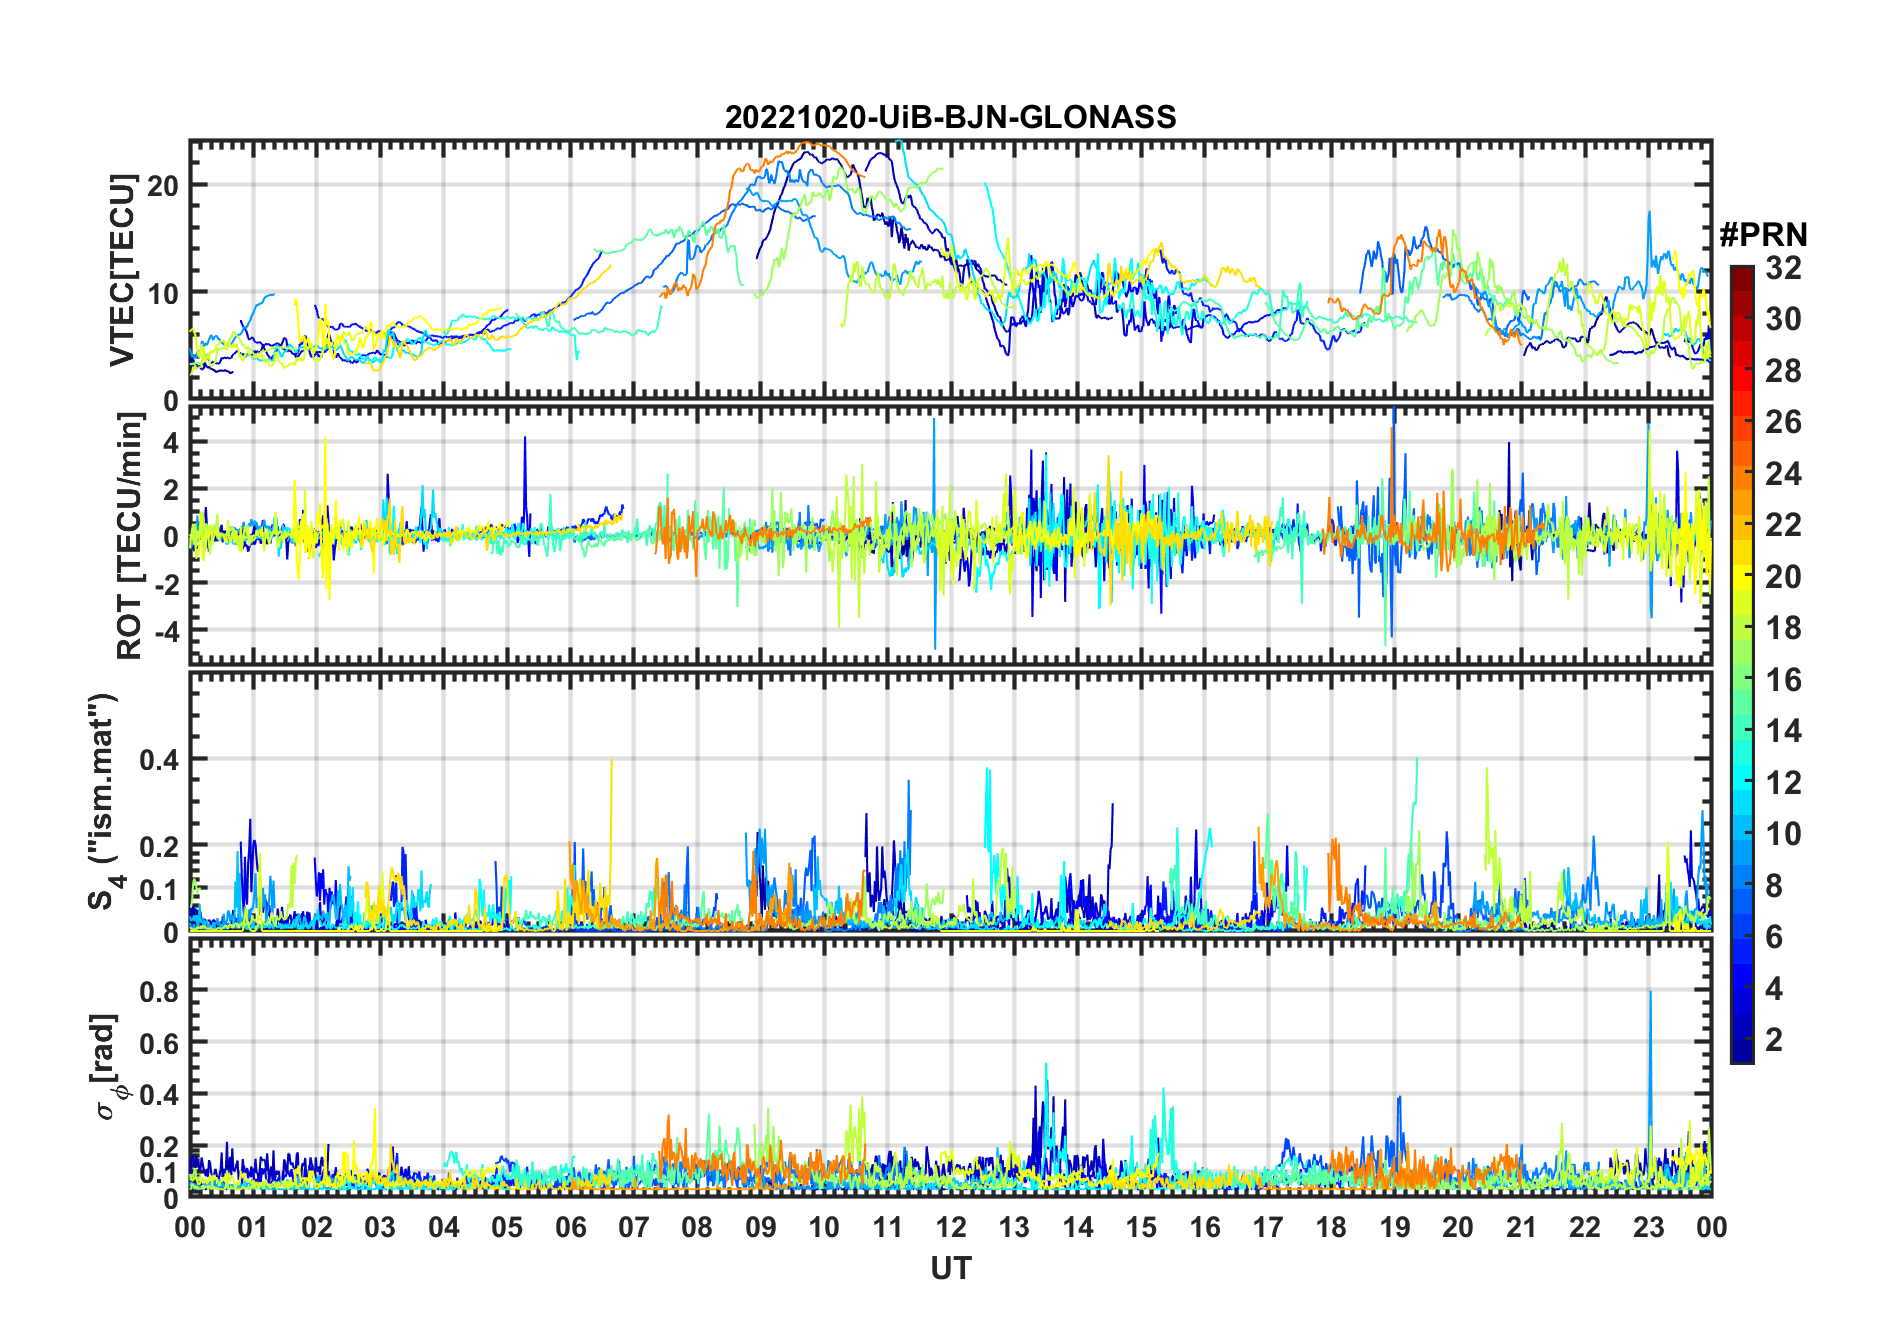Click the plot title 20221020-UiB-BJN-GLONASS
This screenshot has height=1330, width=1902.
click(950, 118)
